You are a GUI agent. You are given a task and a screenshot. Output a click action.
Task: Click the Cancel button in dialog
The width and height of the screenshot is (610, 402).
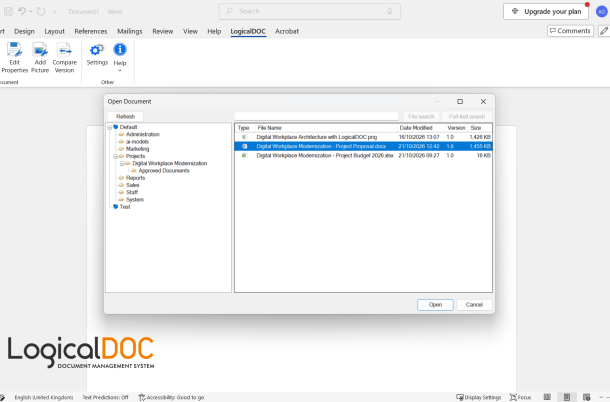click(x=474, y=305)
